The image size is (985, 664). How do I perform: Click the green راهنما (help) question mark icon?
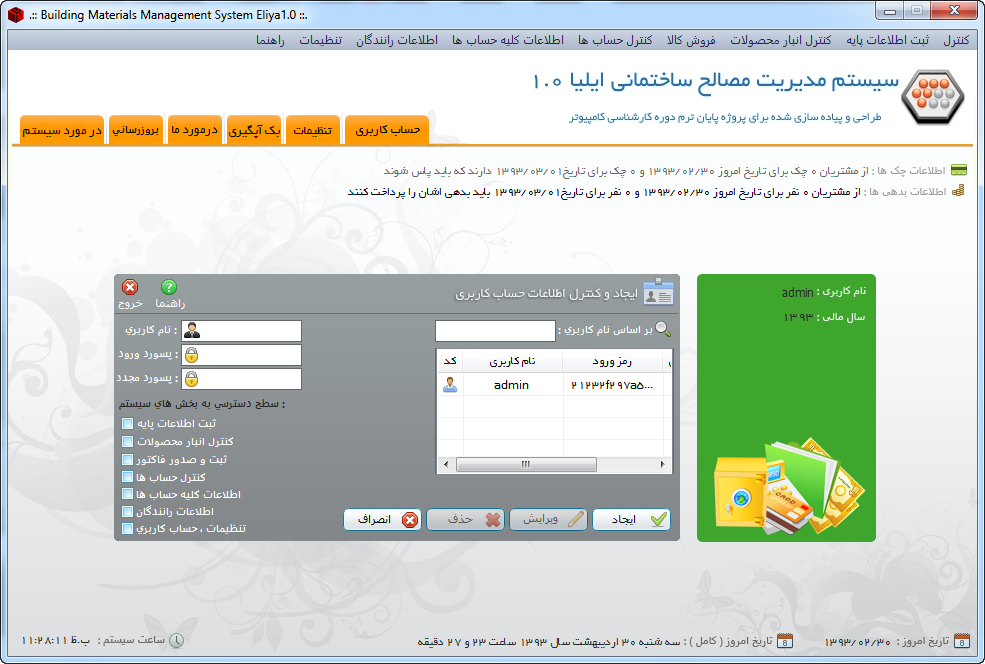169,287
